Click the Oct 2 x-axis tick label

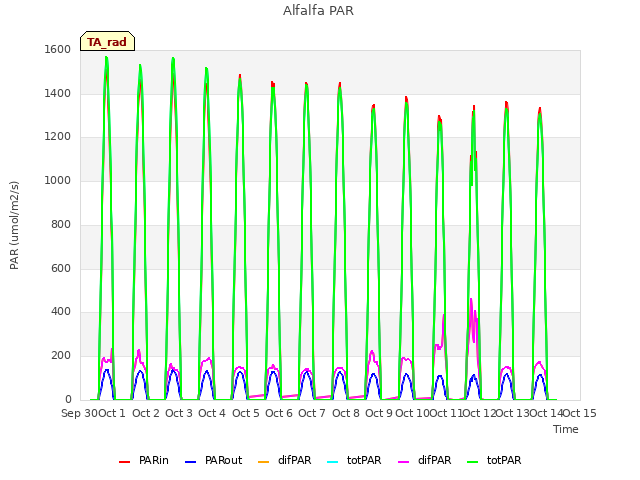tap(146, 413)
